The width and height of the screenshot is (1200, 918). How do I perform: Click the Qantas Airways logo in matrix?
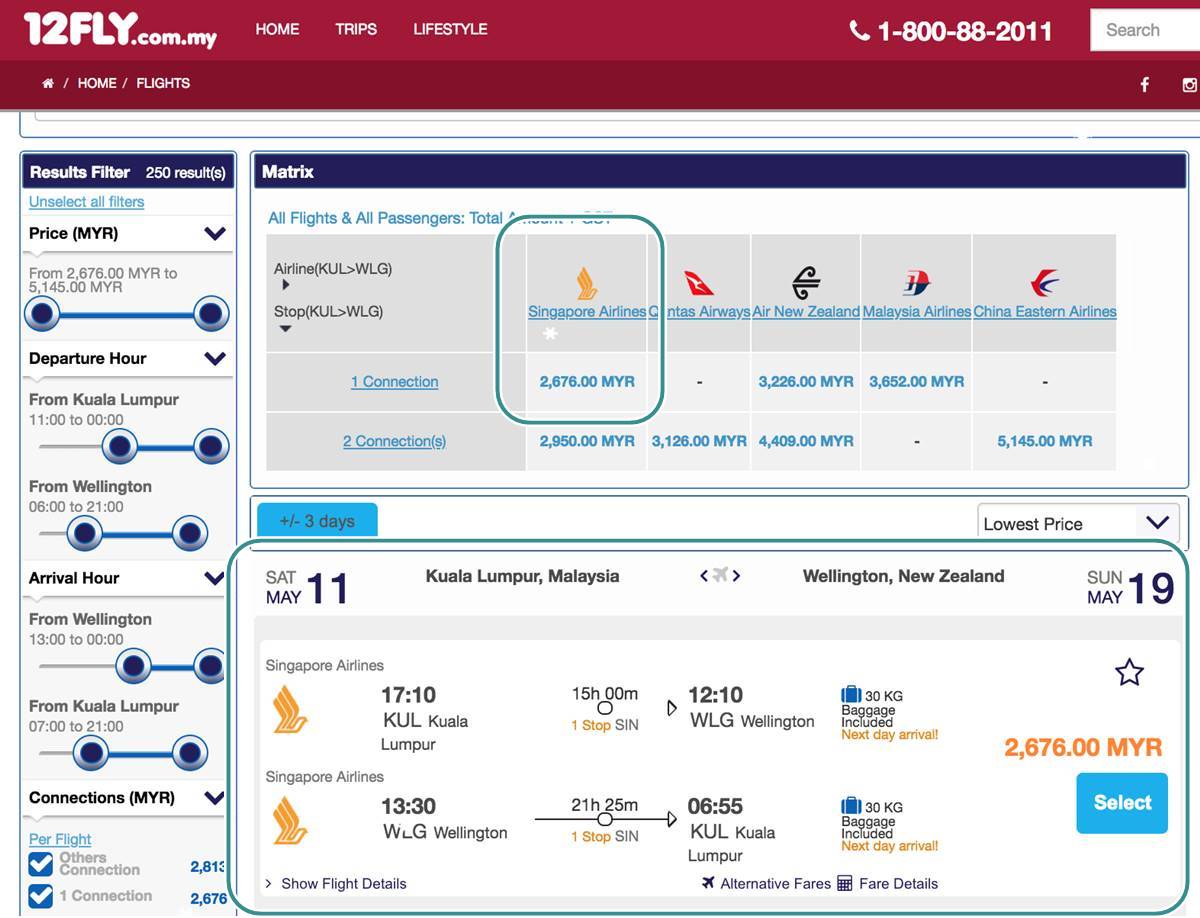click(x=699, y=283)
